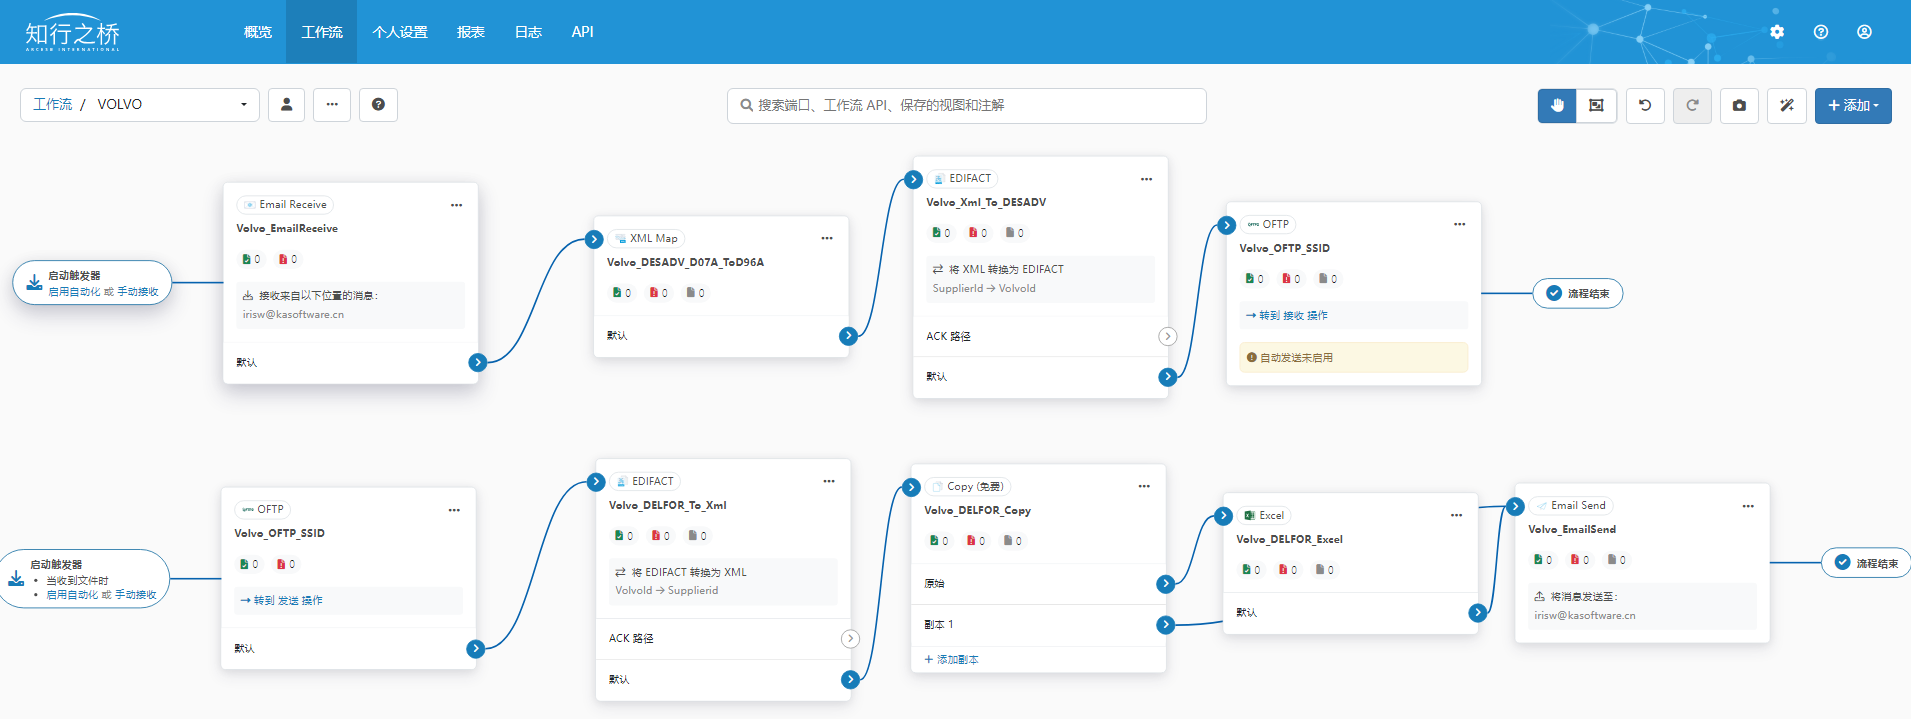This screenshot has height=719, width=1911.
Task: Switch to the box selection mode toggle
Action: pyautogui.click(x=1596, y=105)
